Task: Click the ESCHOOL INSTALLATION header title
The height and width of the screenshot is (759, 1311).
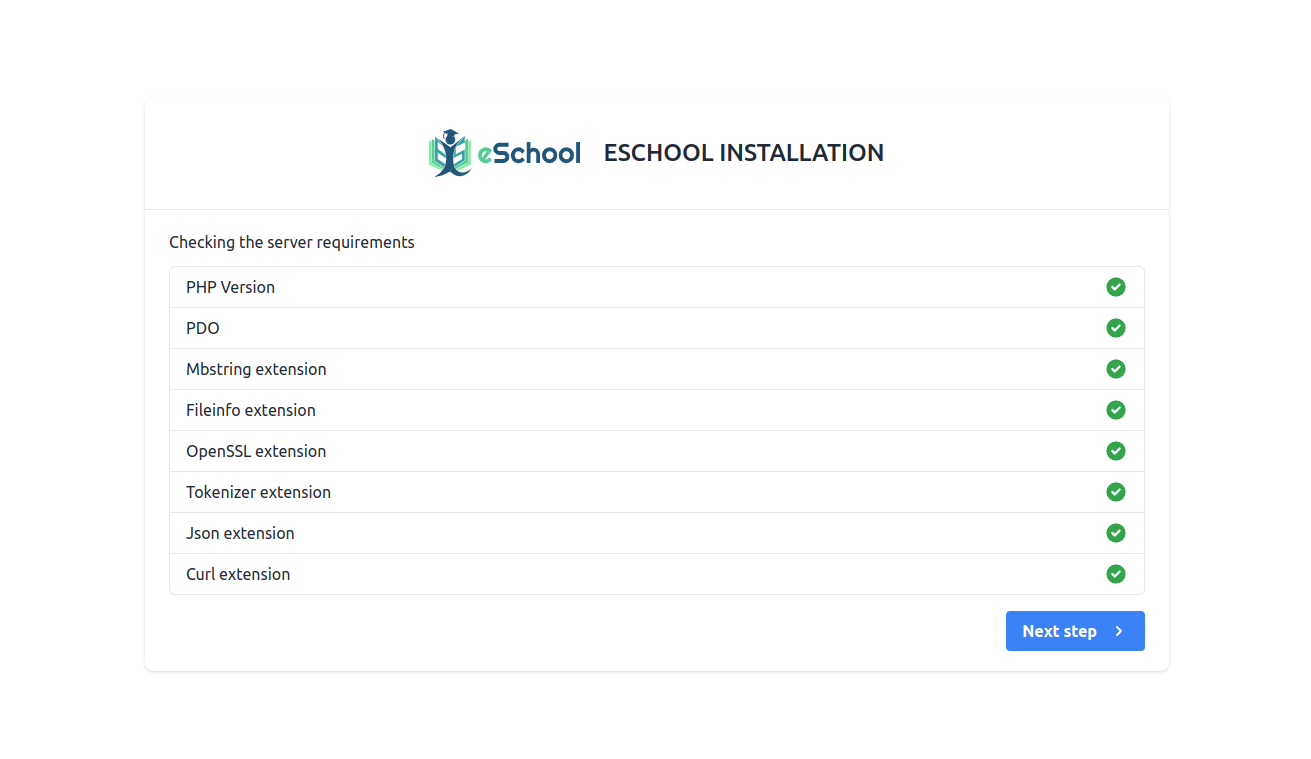Action: pyautogui.click(x=743, y=152)
